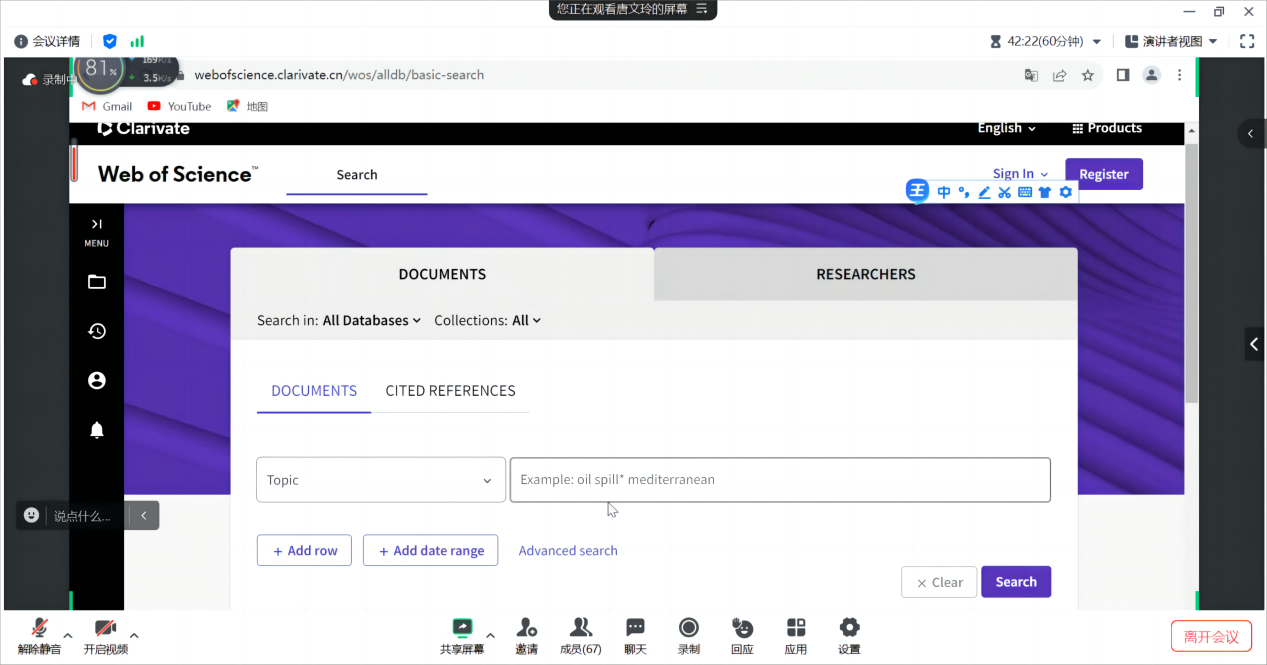The height and width of the screenshot is (665, 1267).
Task: Open the Advanced search link
Action: pos(567,551)
